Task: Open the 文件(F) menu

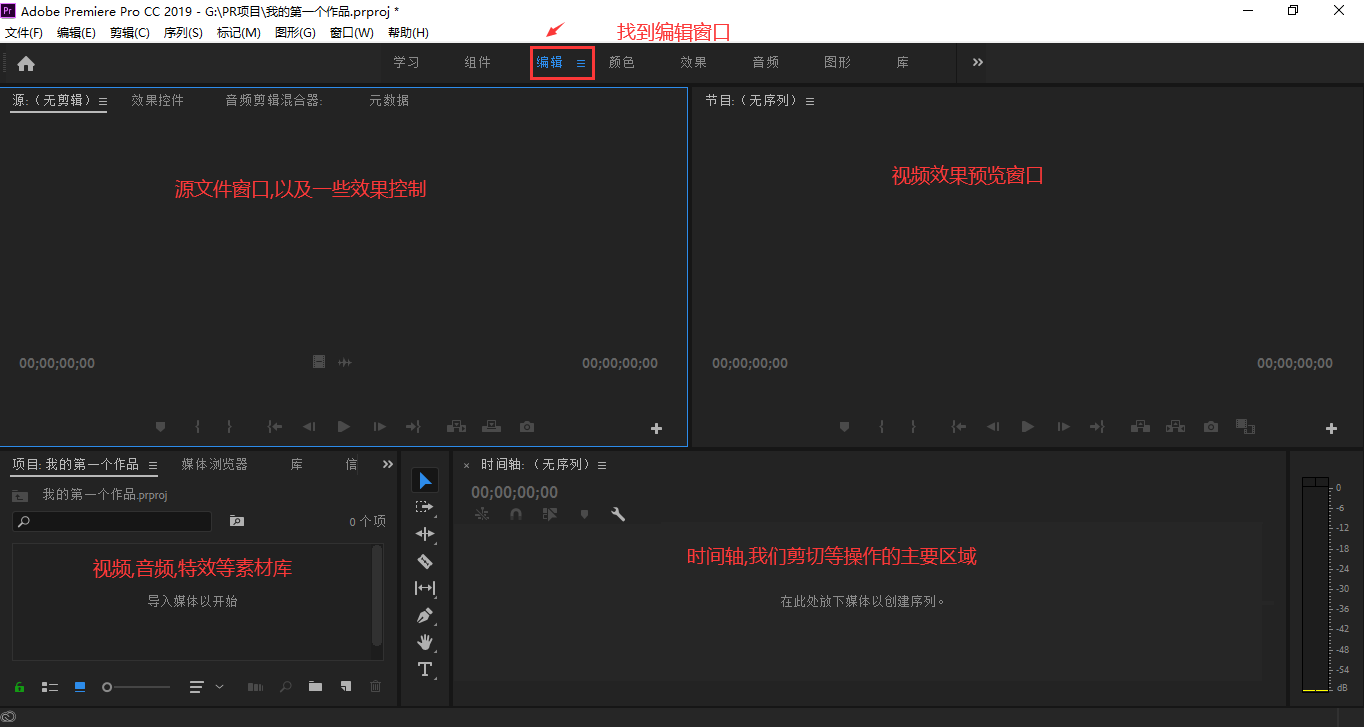Action: point(24,31)
